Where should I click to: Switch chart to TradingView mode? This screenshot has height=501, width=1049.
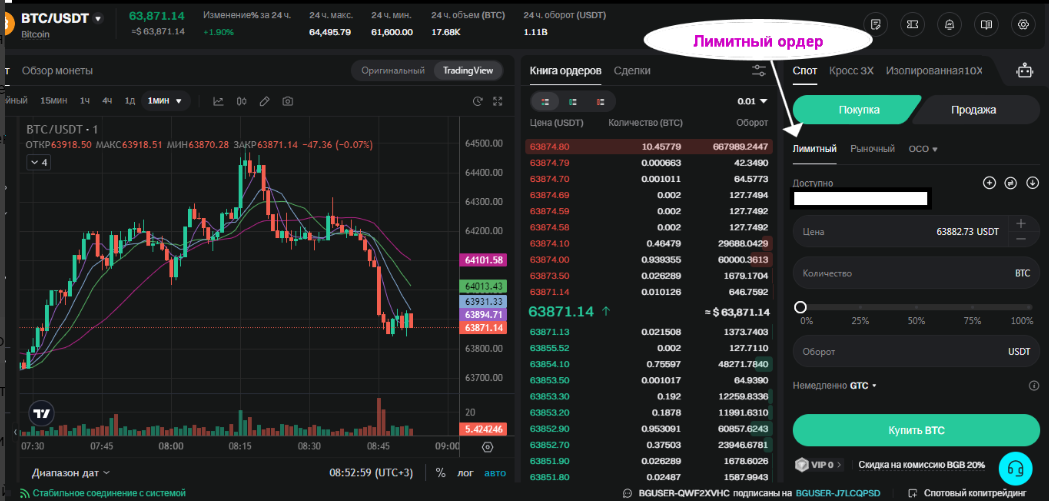[x=468, y=70]
